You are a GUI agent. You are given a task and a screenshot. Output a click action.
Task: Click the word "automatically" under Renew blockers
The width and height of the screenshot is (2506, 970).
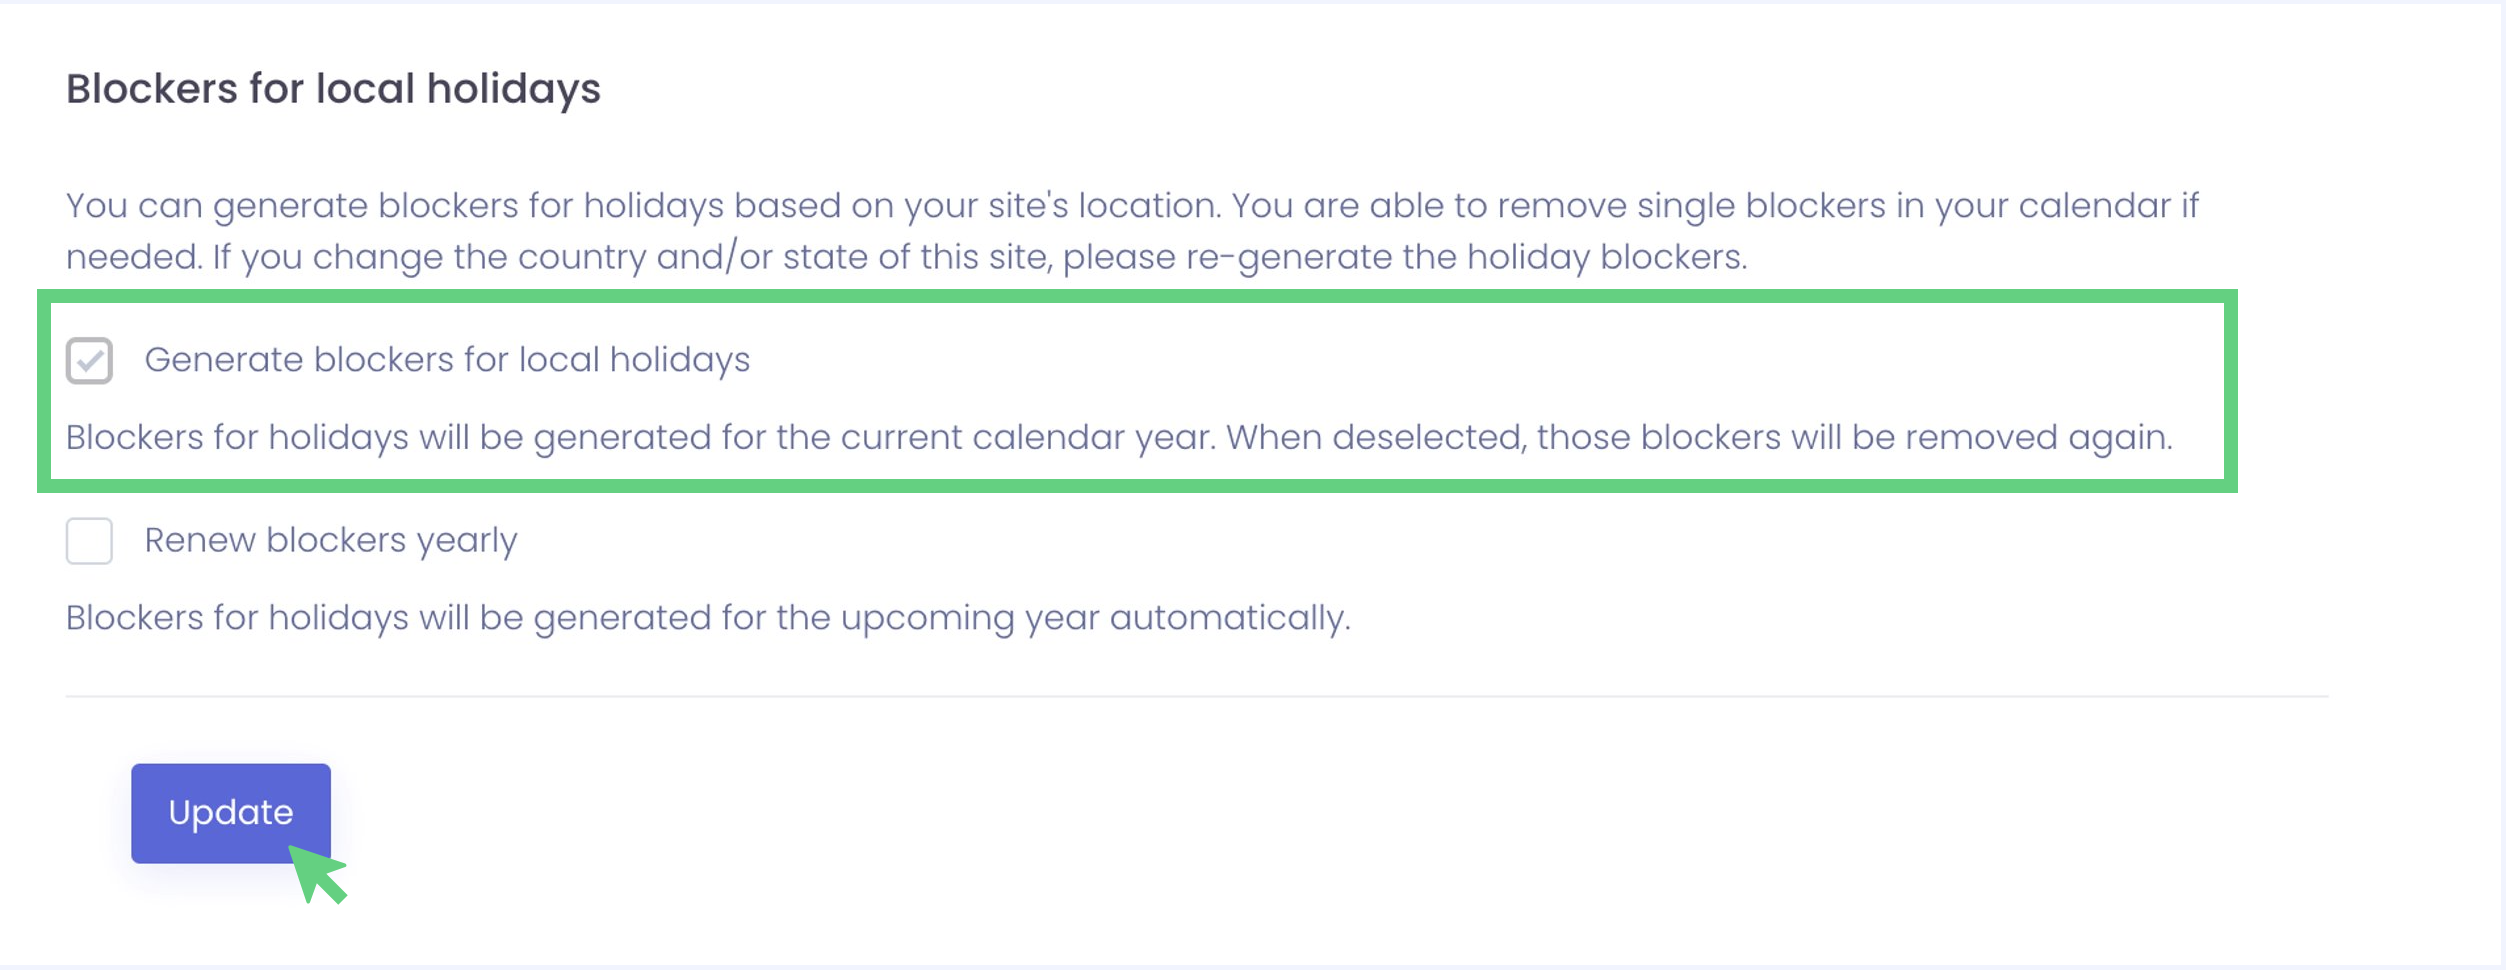1229,618
